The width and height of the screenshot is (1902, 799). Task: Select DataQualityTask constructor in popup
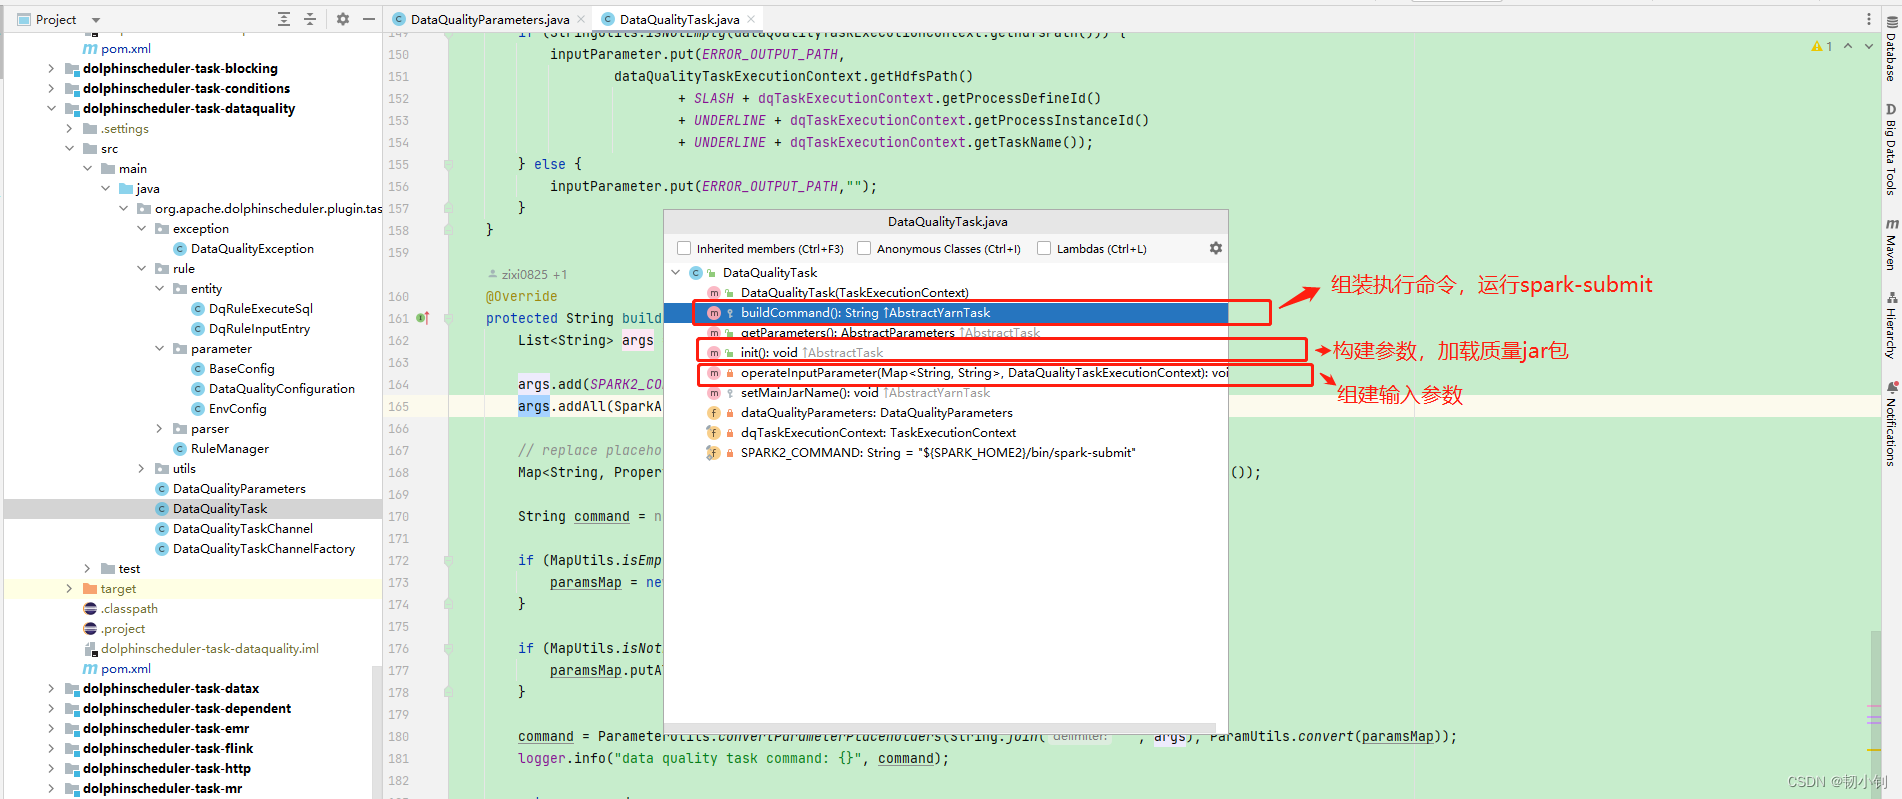point(854,292)
